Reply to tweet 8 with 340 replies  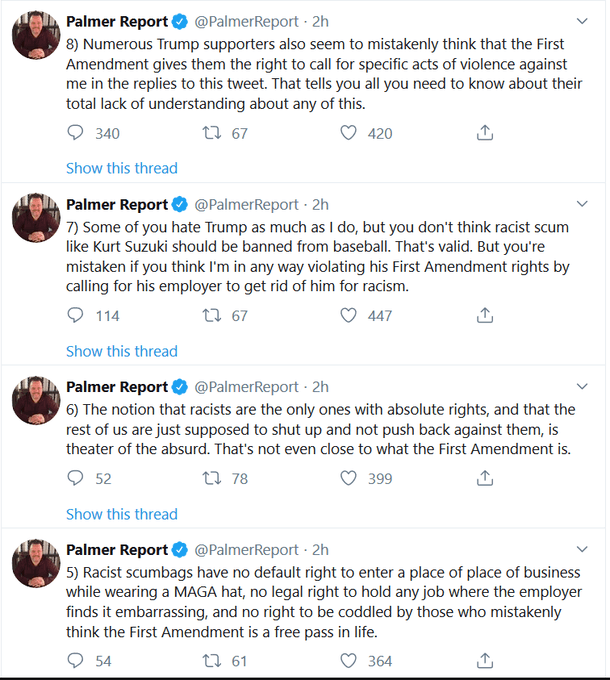(x=77, y=133)
